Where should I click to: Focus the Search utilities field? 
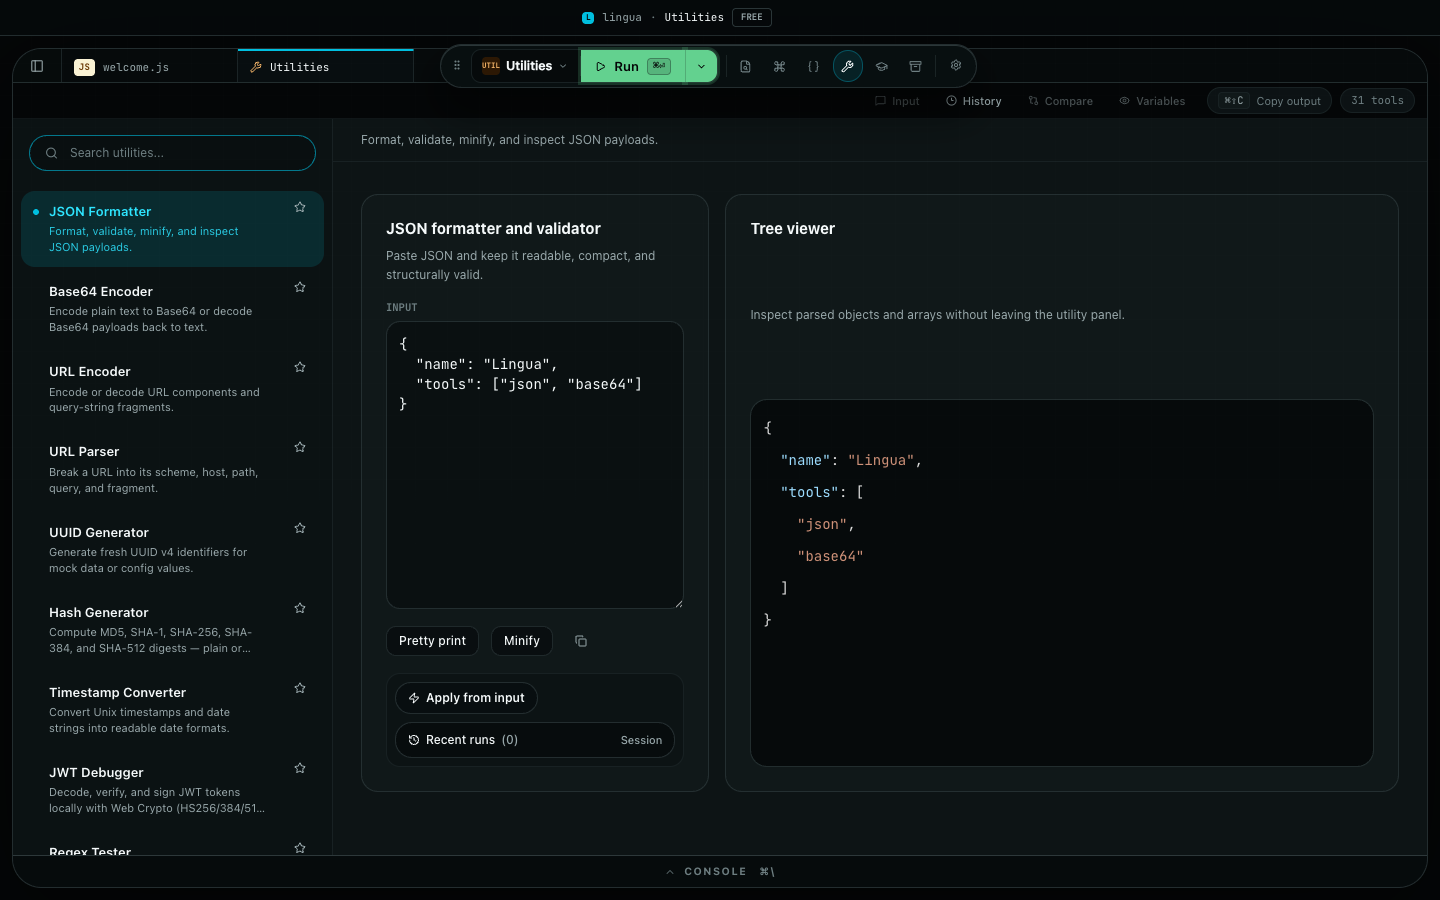(172, 153)
